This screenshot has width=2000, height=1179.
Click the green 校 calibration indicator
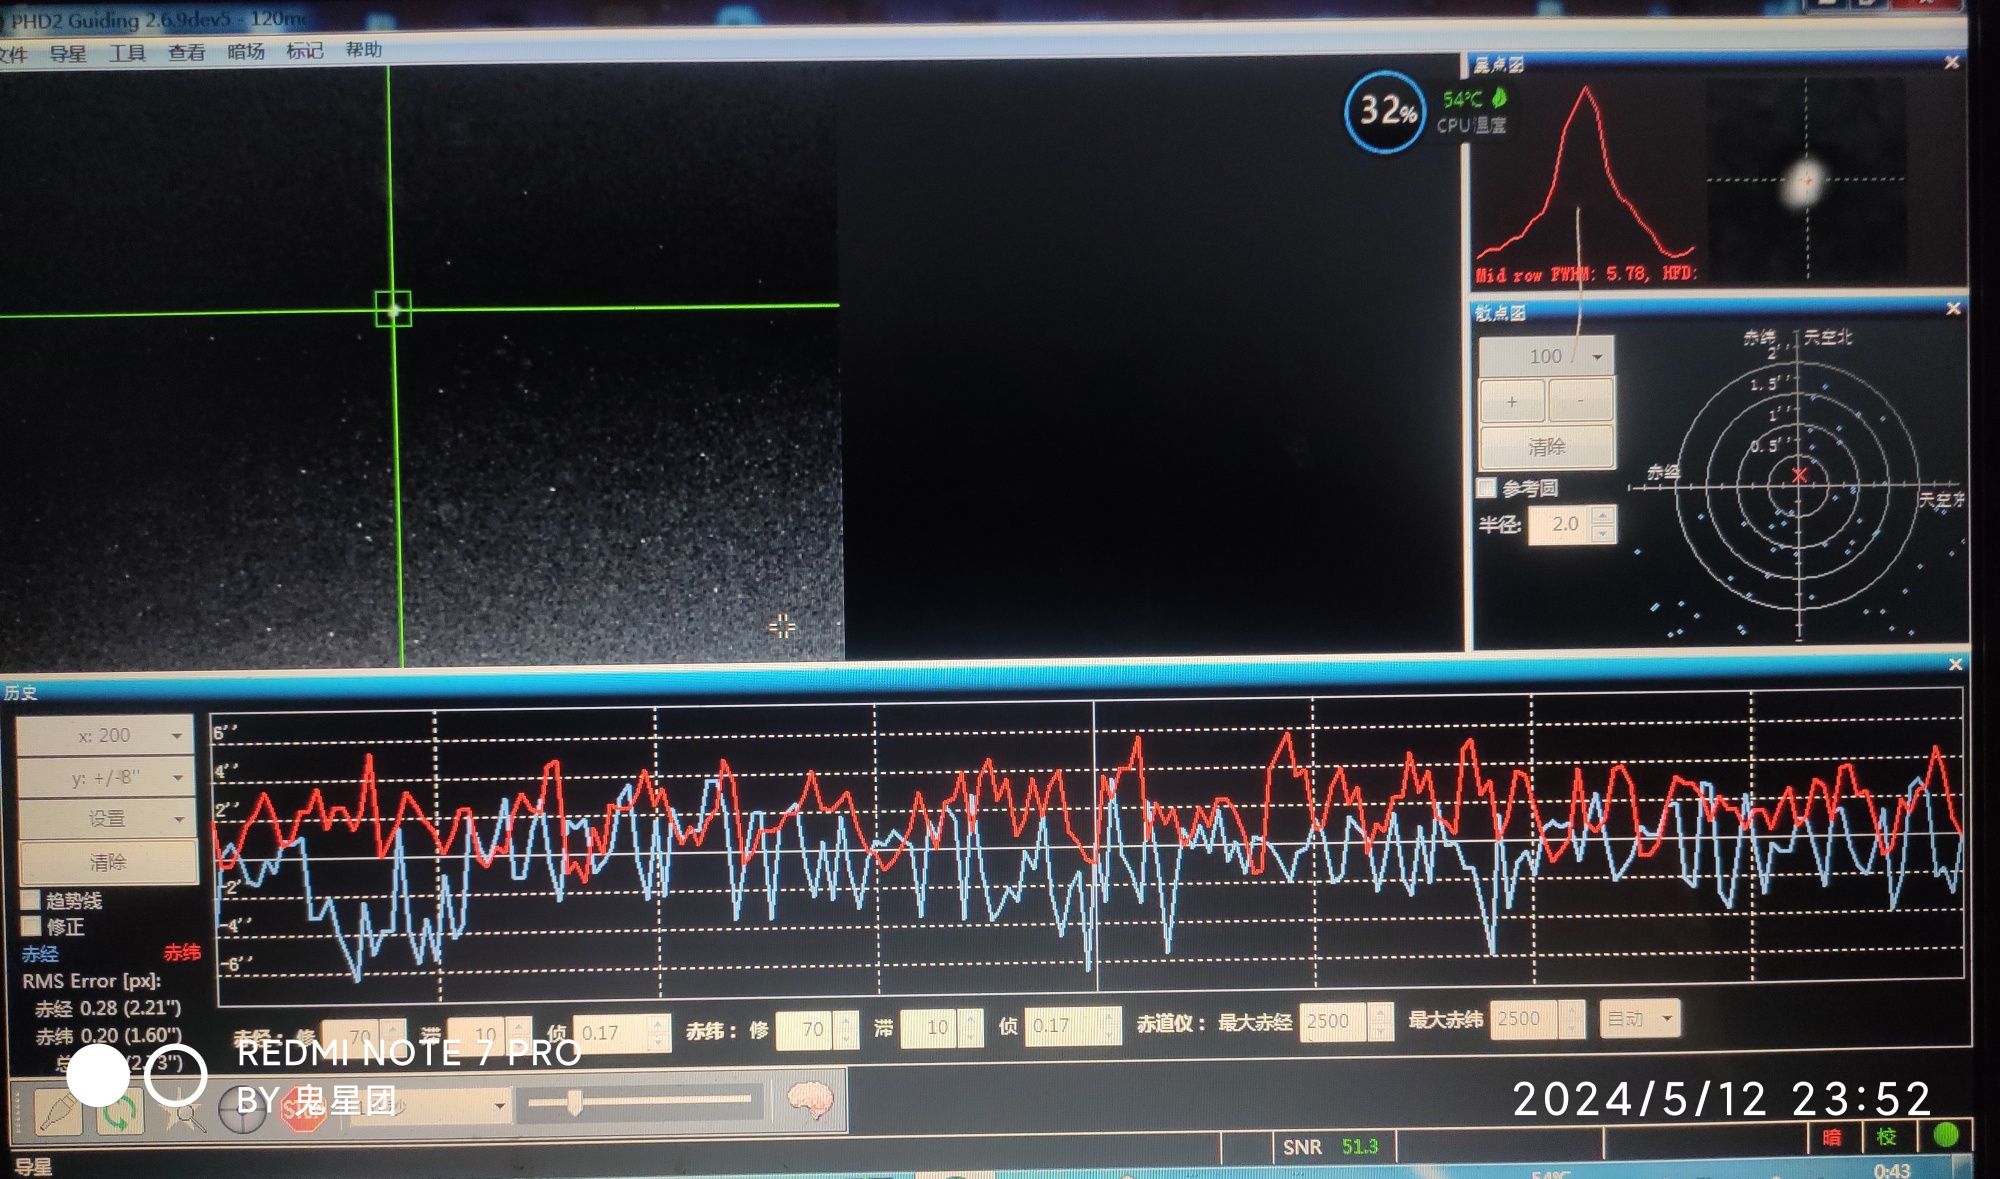1886,1136
